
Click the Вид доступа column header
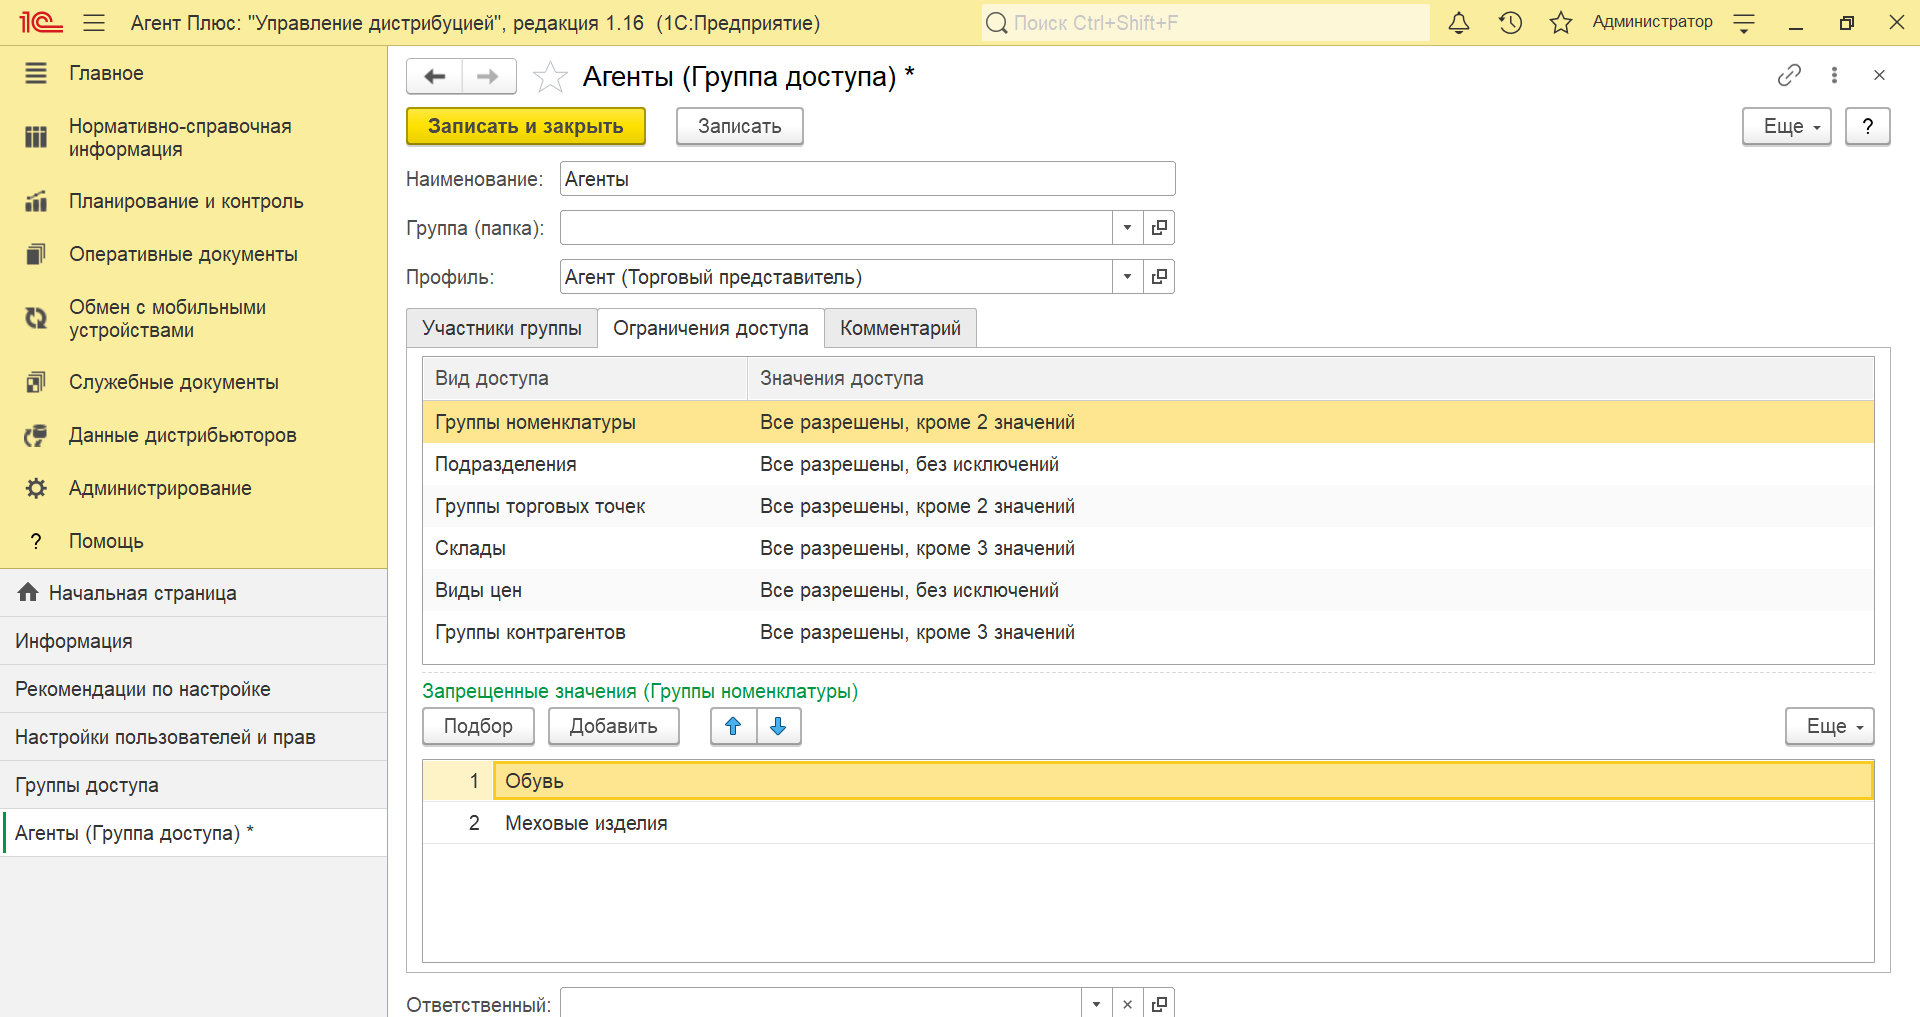coord(585,378)
